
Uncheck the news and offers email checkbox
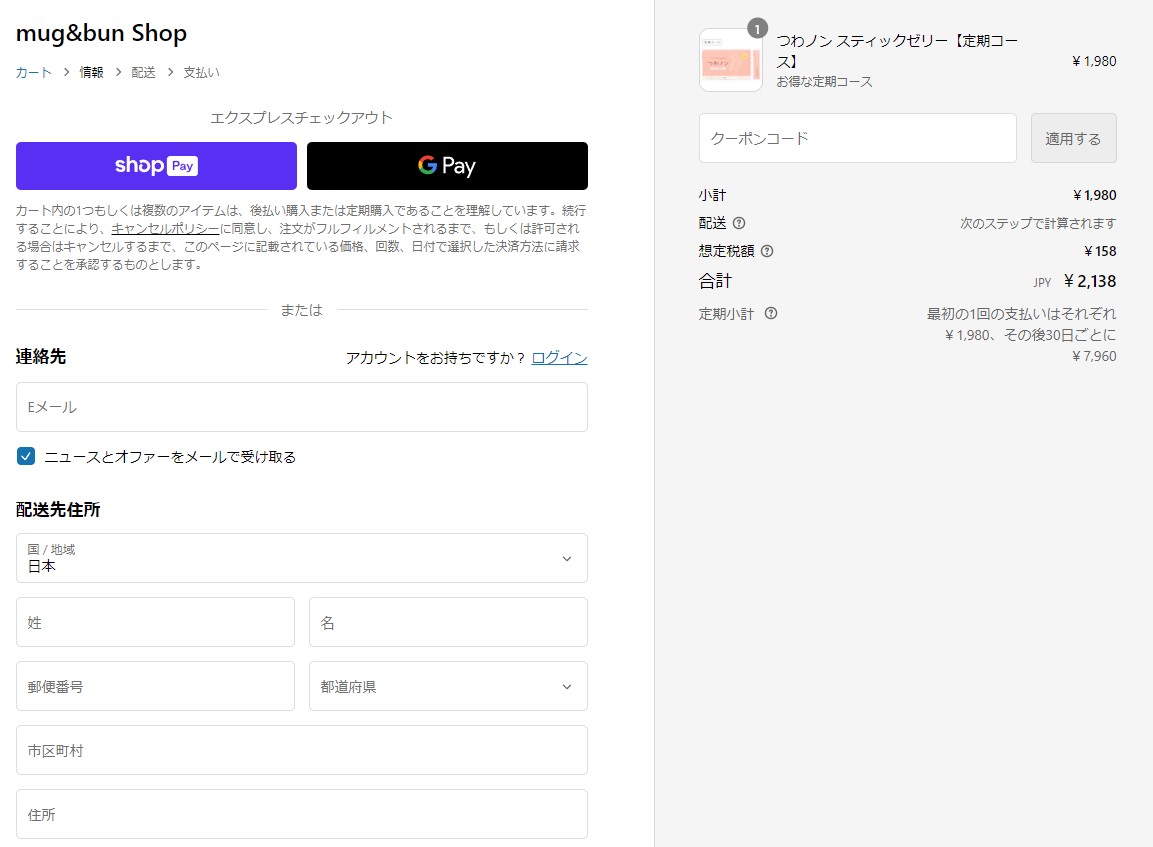(x=26, y=456)
